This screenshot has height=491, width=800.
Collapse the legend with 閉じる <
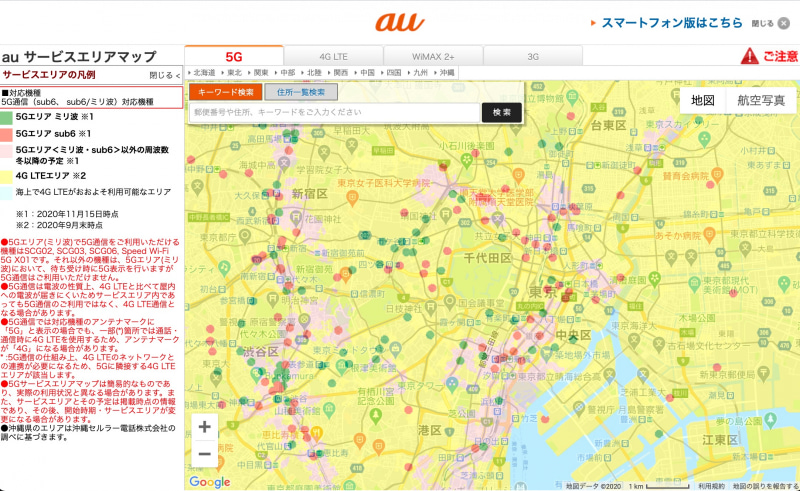point(165,75)
